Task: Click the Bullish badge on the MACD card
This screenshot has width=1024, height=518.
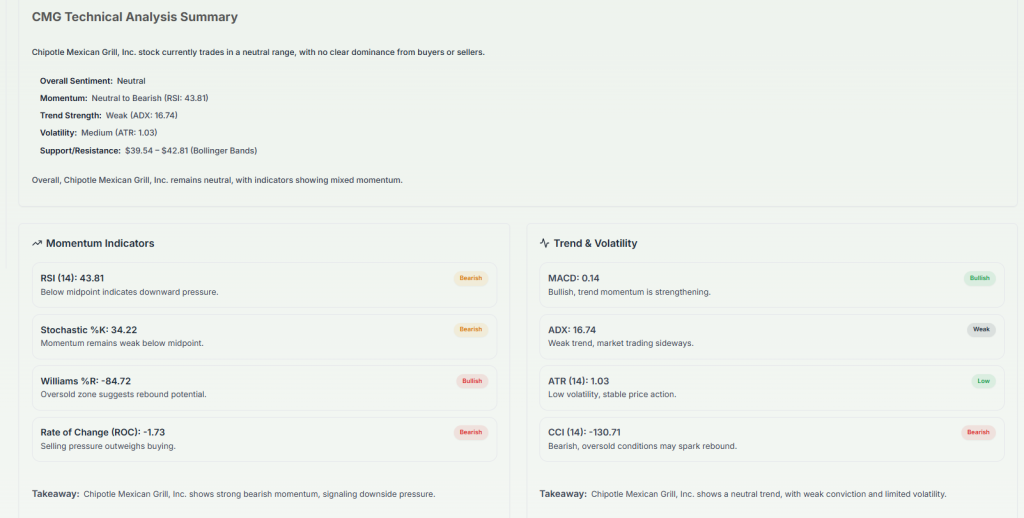Action: coord(979,278)
